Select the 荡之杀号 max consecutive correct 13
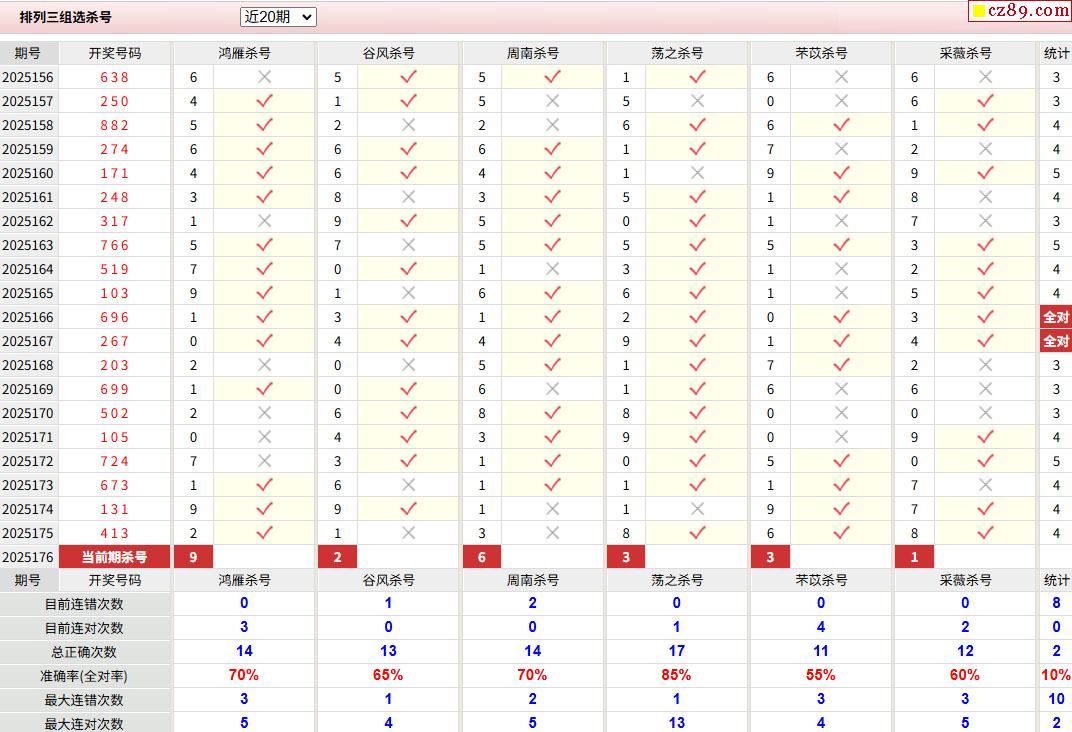This screenshot has width=1072, height=732. point(677,723)
